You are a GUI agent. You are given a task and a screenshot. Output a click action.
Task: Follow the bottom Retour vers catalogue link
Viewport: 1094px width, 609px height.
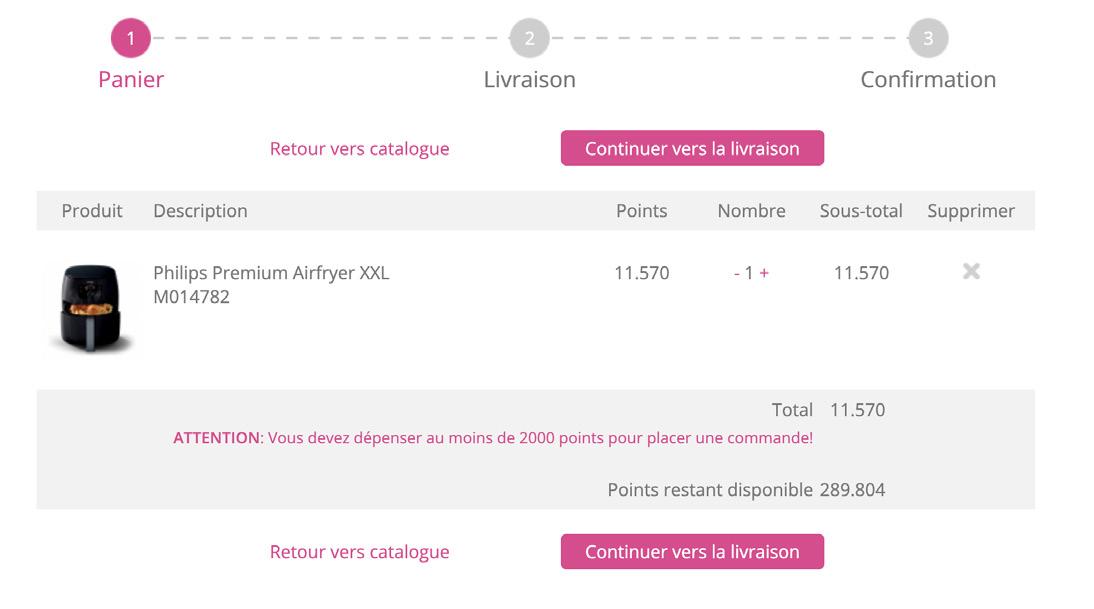(359, 552)
